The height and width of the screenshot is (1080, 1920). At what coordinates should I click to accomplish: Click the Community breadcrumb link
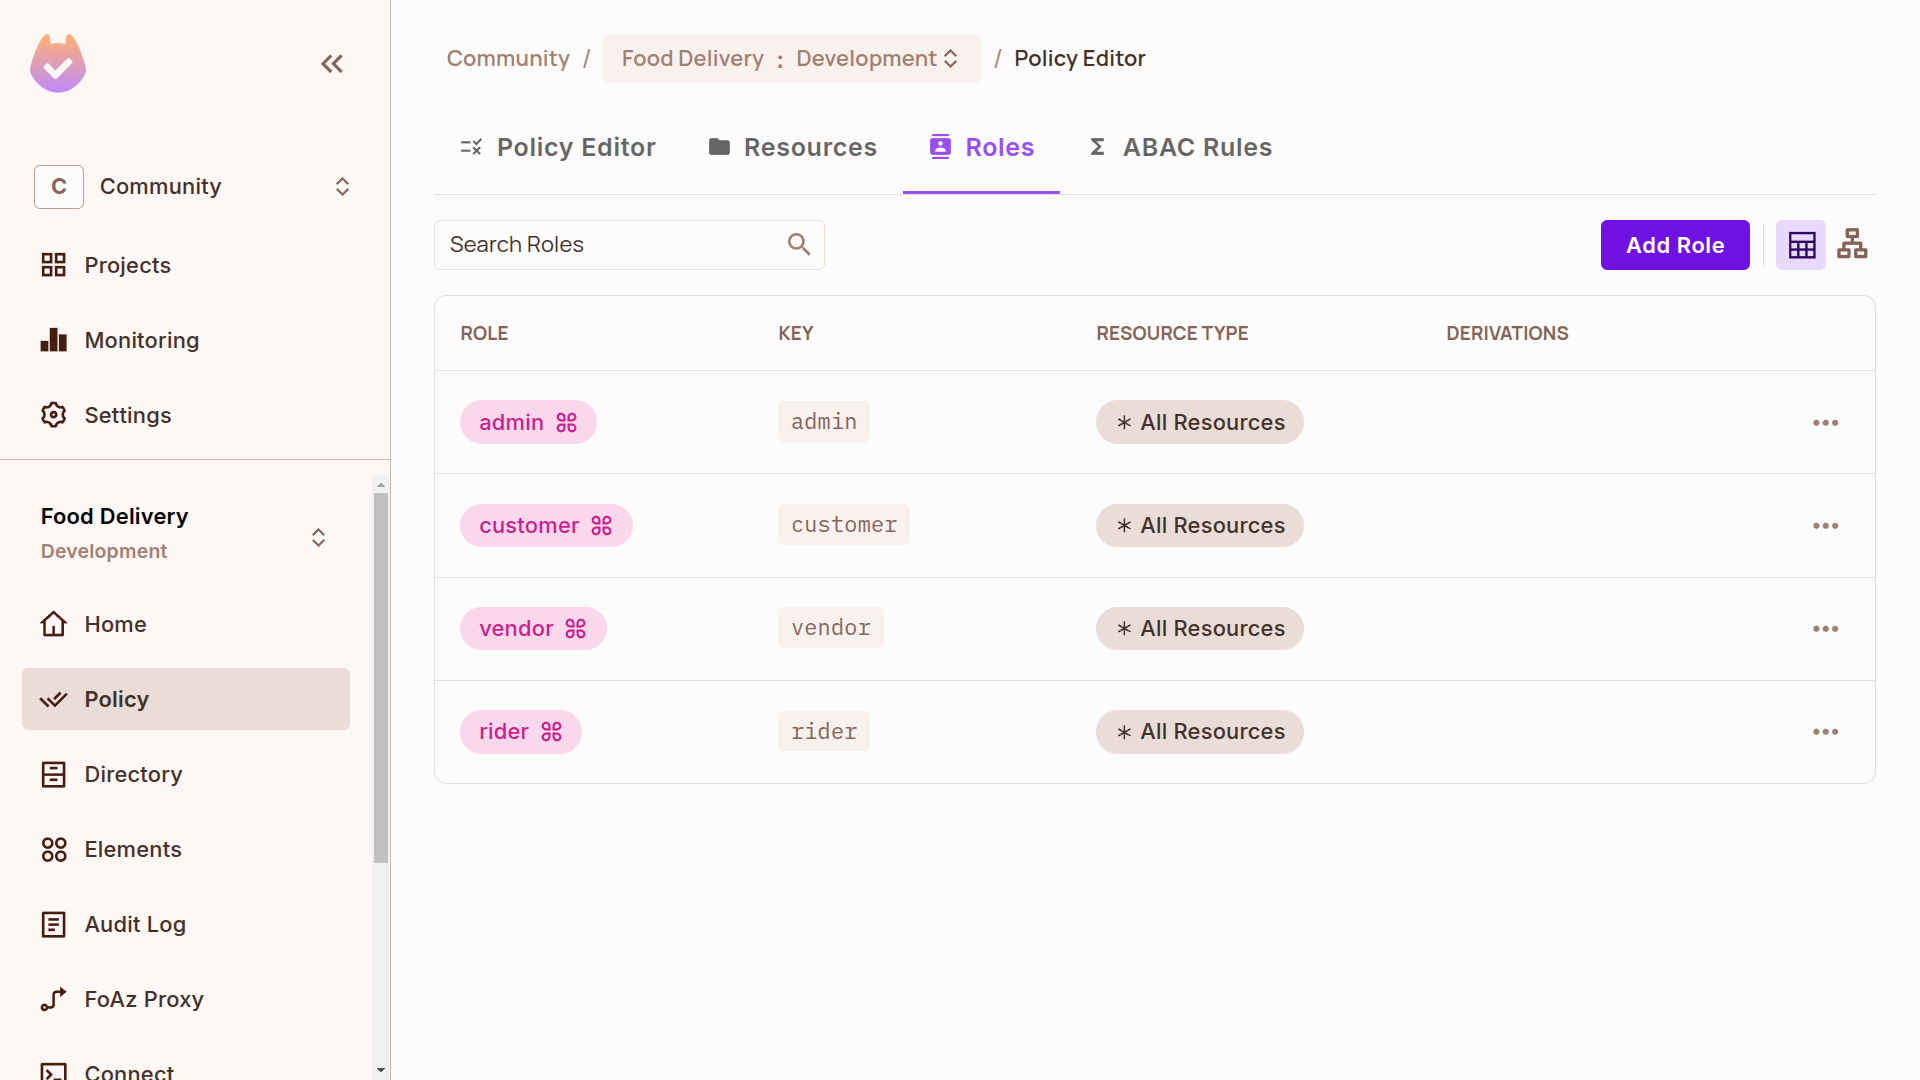click(x=508, y=59)
